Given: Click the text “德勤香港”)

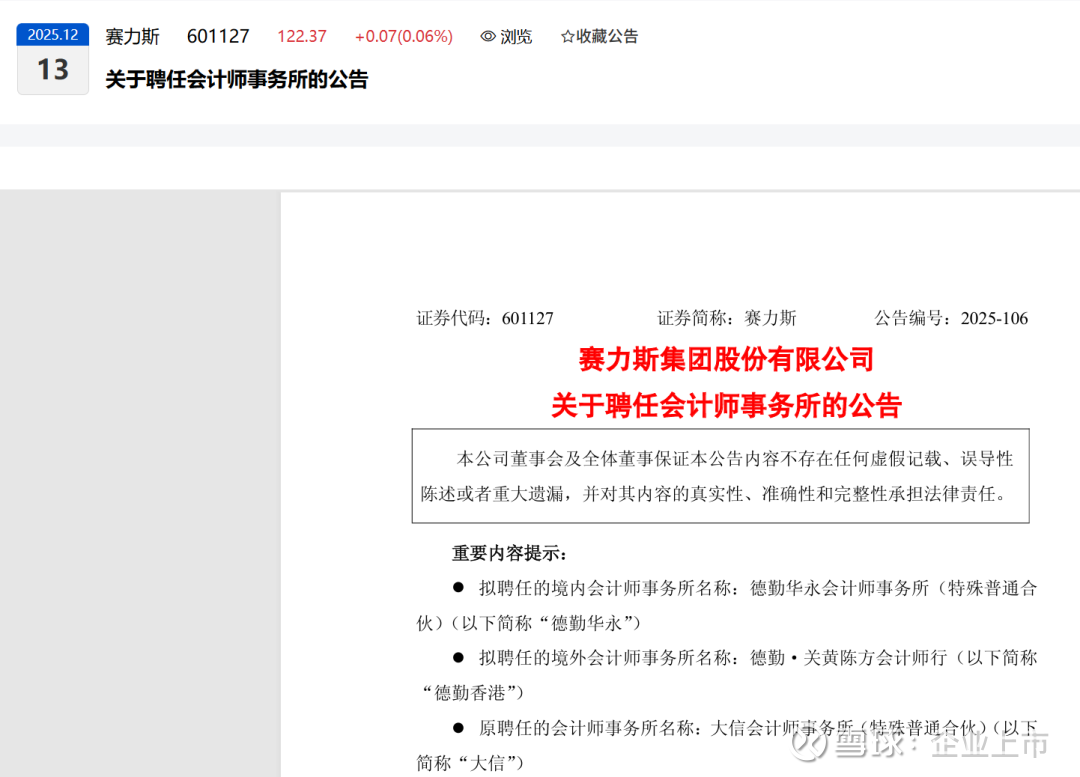Looking at the screenshot, I should tap(472, 692).
